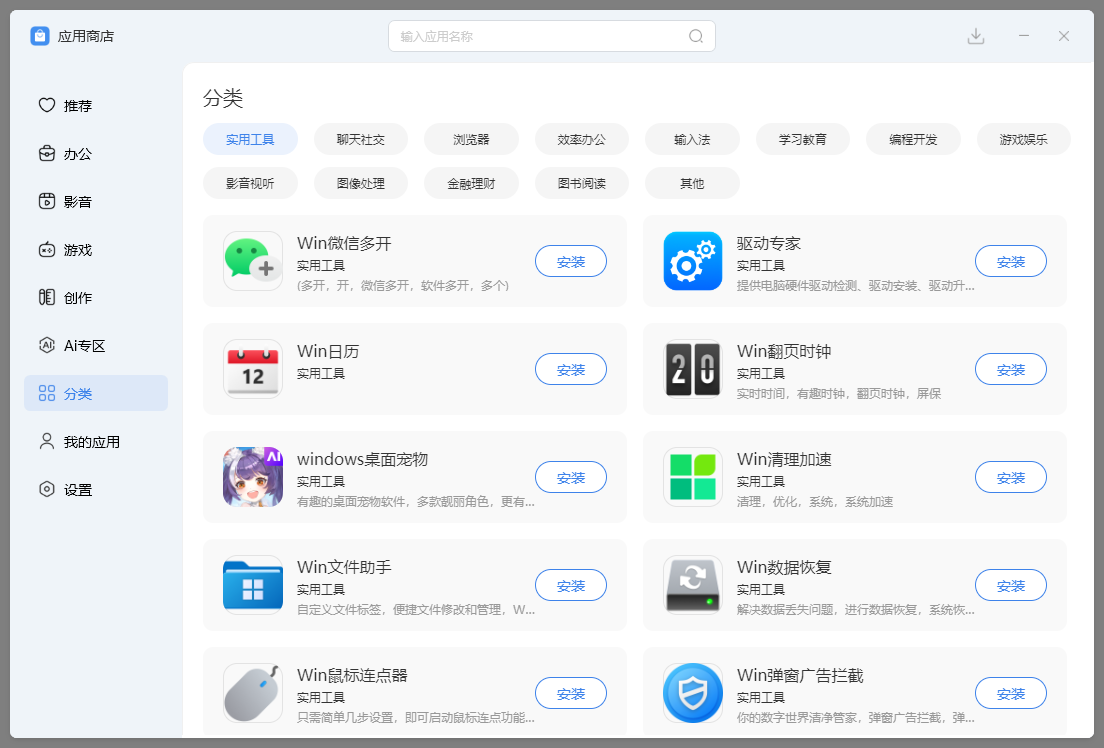This screenshot has height=748, width=1104.
Task: Click the Win数据恢复 drive icon
Action: [692, 585]
